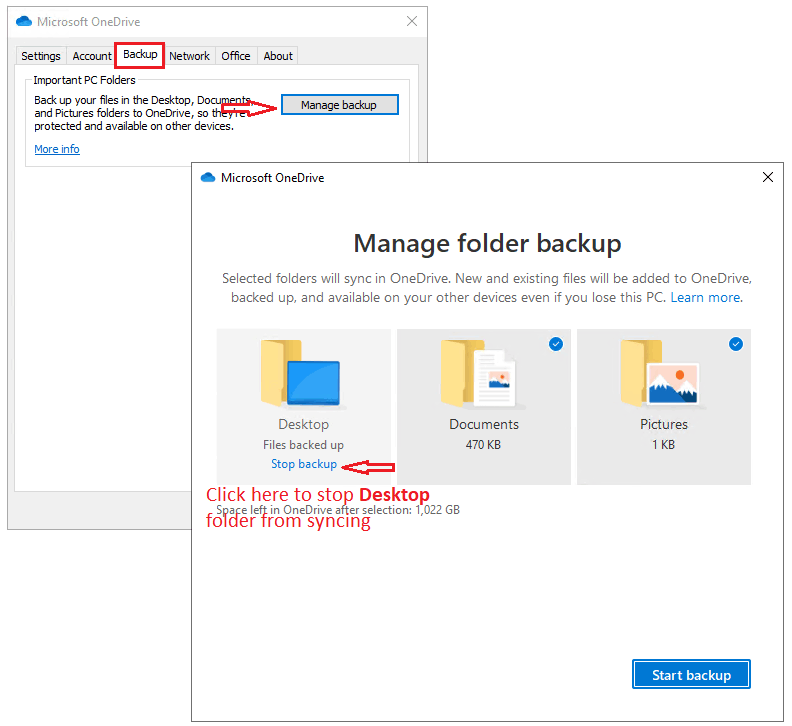Click the Start backup button

coord(691,674)
